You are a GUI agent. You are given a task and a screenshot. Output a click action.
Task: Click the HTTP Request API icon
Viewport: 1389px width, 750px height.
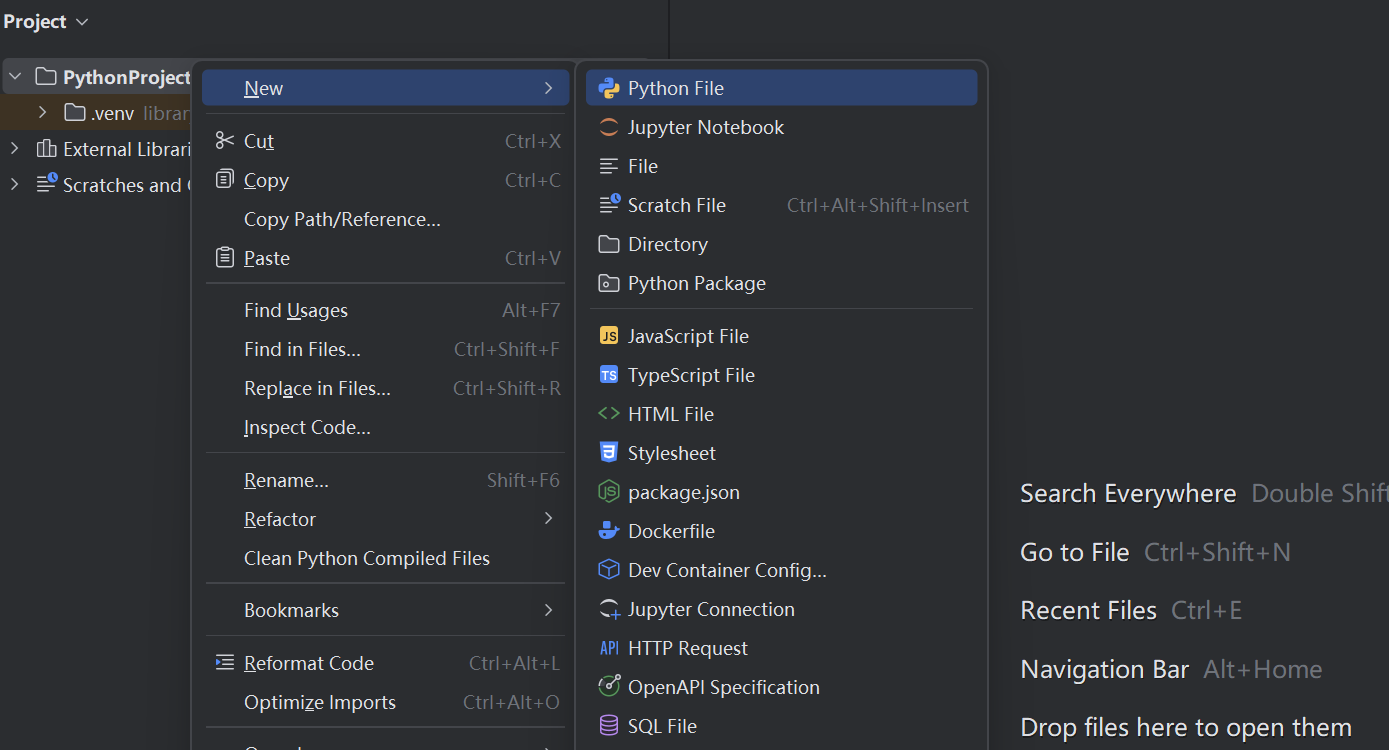pyautogui.click(x=608, y=648)
